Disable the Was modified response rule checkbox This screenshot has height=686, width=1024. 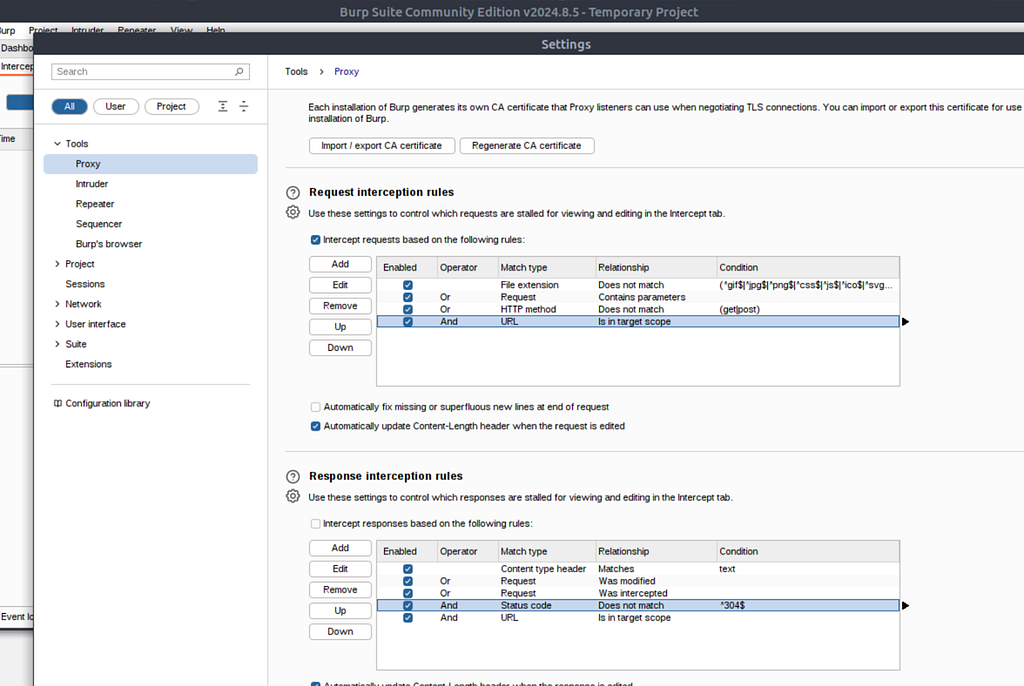(x=408, y=581)
